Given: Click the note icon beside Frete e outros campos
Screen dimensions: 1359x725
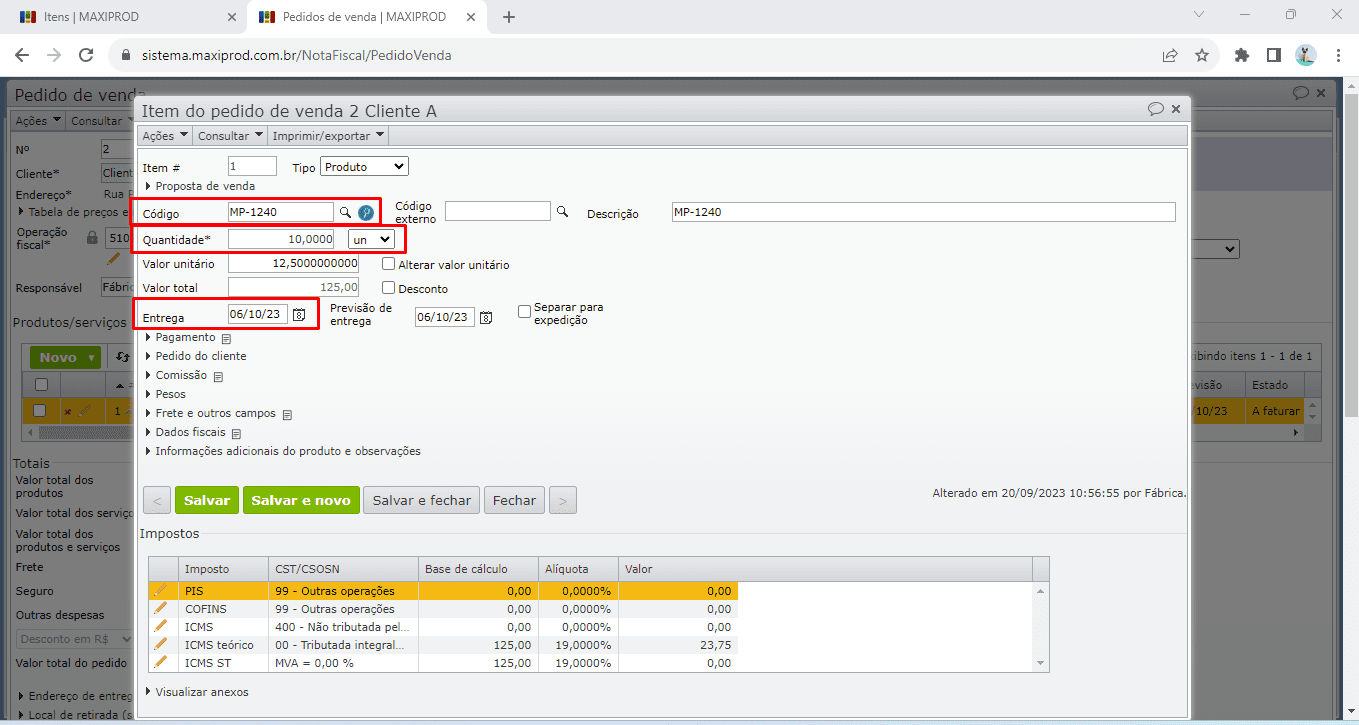Looking at the screenshot, I should pos(287,415).
